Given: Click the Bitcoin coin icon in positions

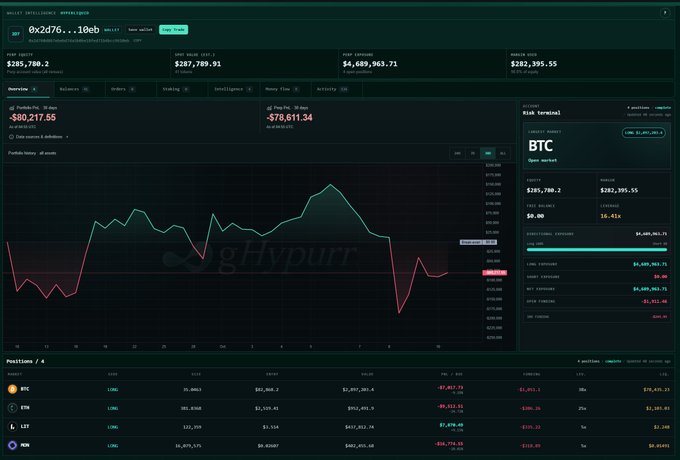Looking at the screenshot, I should point(12,389).
